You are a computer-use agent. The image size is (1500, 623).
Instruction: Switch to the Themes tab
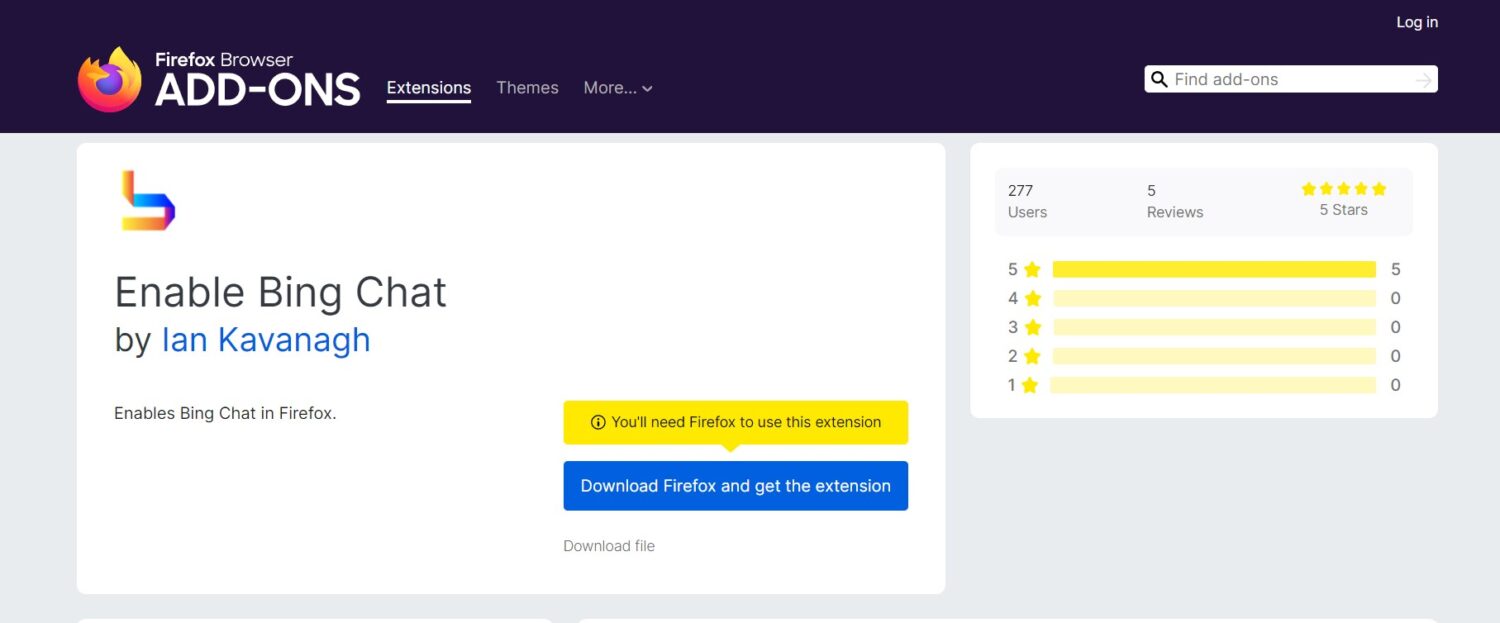pos(527,88)
